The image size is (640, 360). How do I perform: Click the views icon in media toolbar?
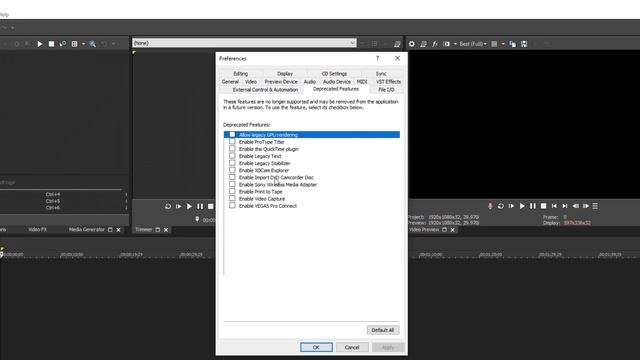point(75,44)
